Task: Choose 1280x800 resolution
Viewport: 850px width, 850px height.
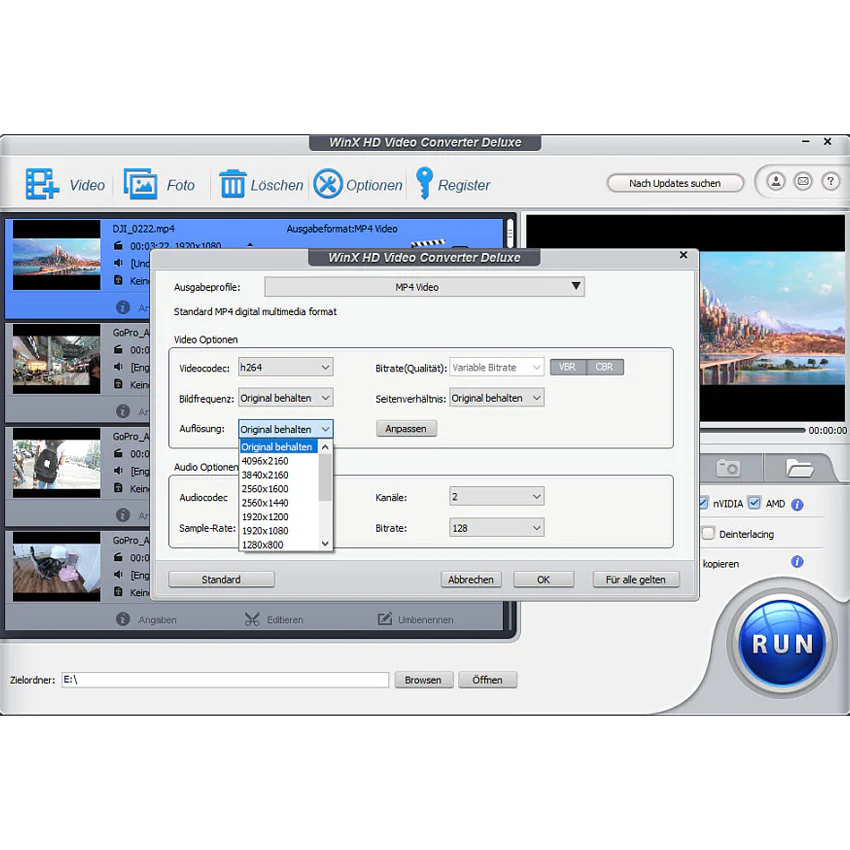Action: pyautogui.click(x=279, y=544)
